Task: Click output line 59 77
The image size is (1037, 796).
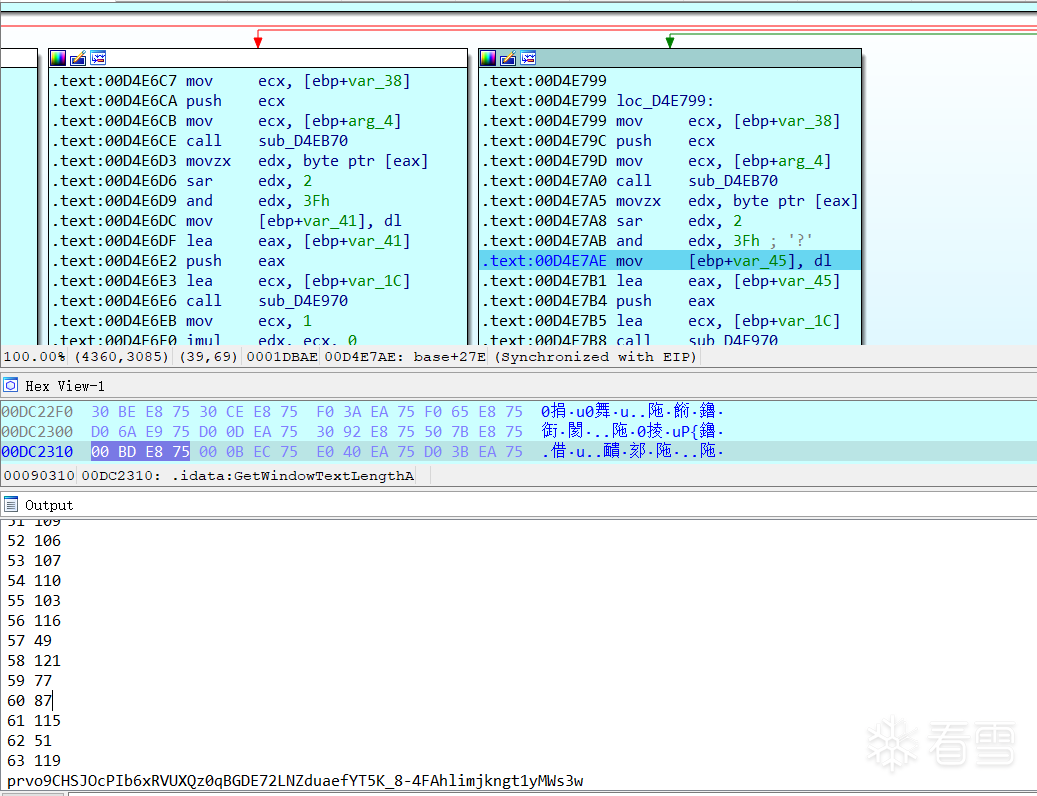Action: pos(29,680)
